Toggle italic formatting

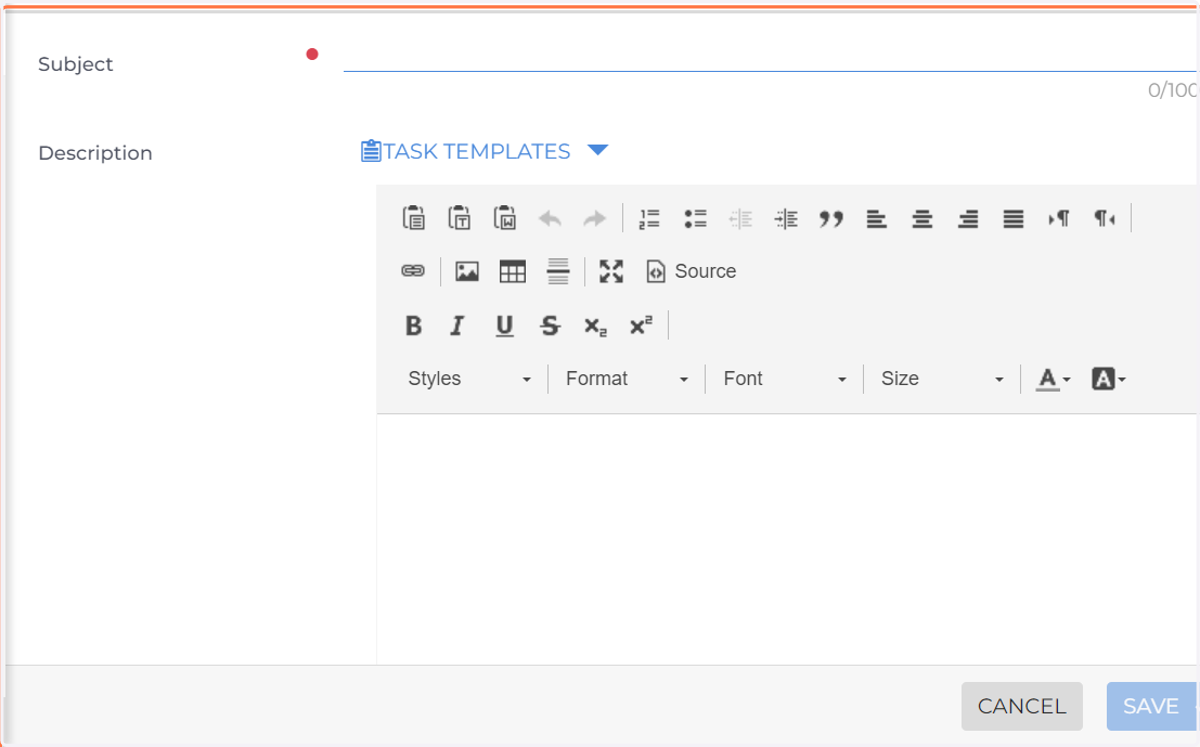point(458,325)
